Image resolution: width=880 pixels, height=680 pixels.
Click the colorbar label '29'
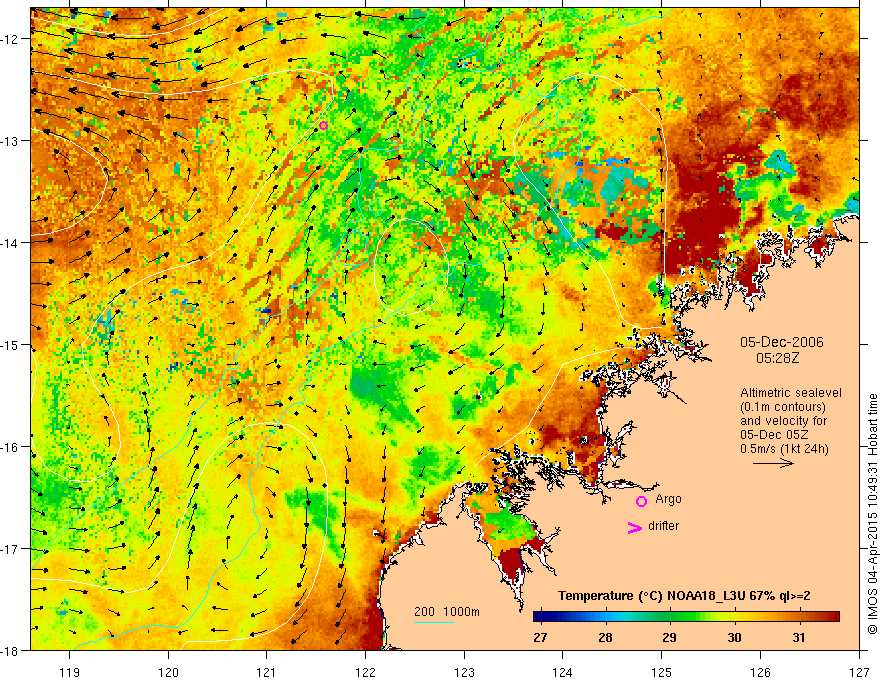click(669, 638)
